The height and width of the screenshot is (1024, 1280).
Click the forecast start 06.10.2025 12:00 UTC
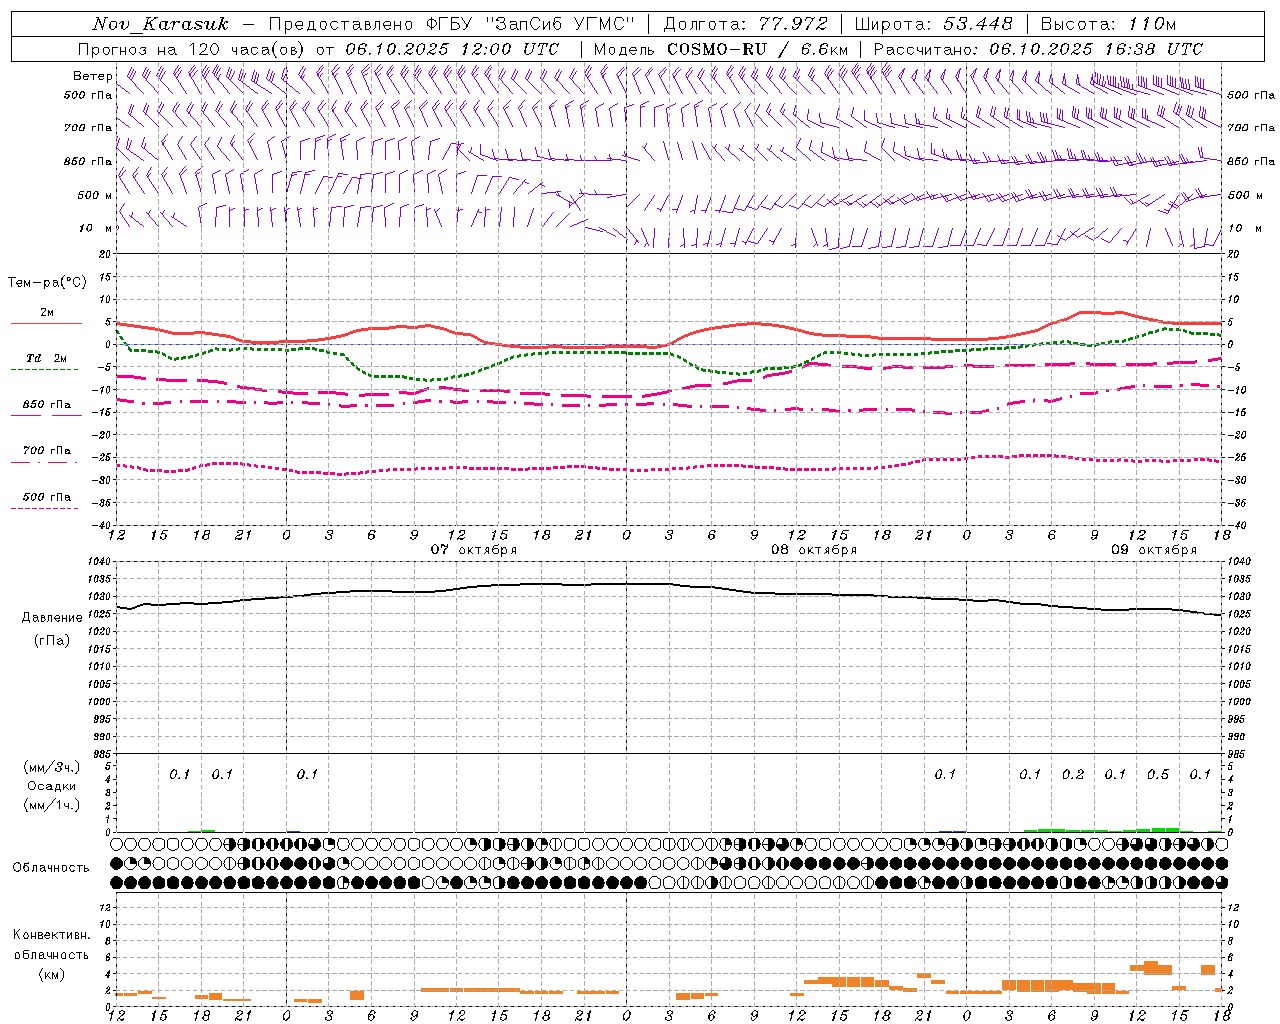point(452,49)
